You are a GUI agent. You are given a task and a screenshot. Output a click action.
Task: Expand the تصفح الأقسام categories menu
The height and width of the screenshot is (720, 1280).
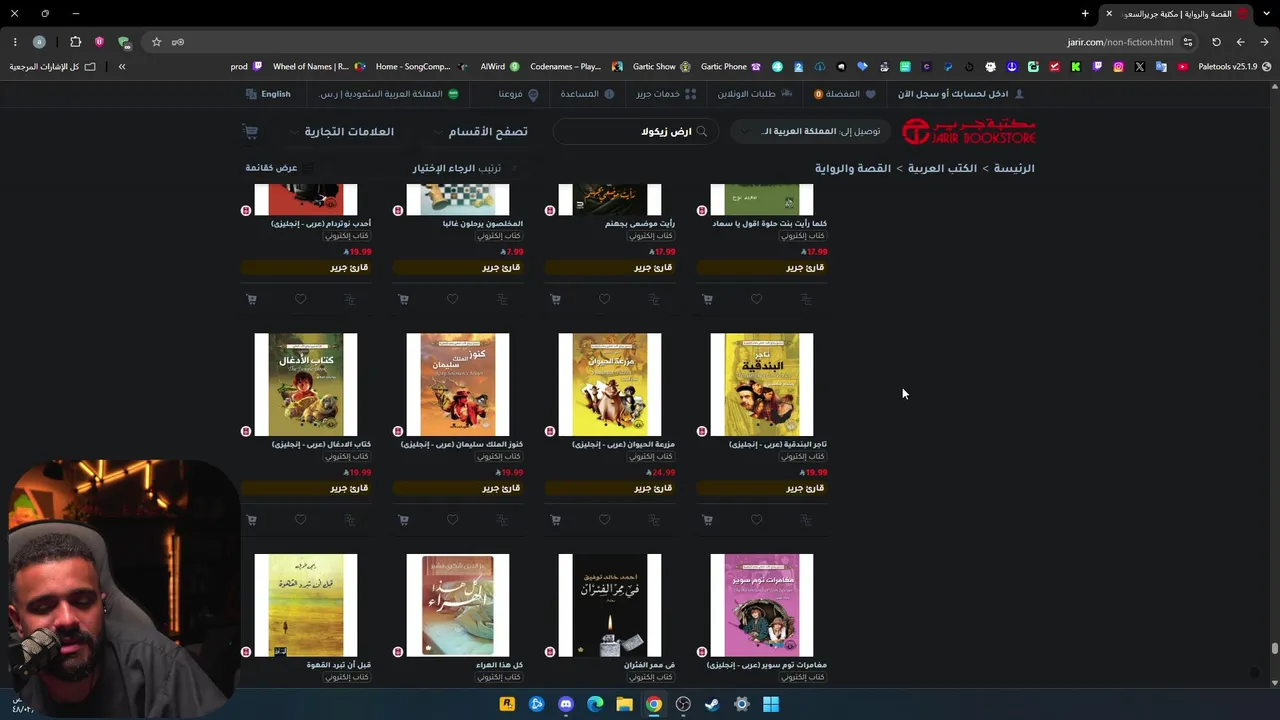[x=482, y=132]
